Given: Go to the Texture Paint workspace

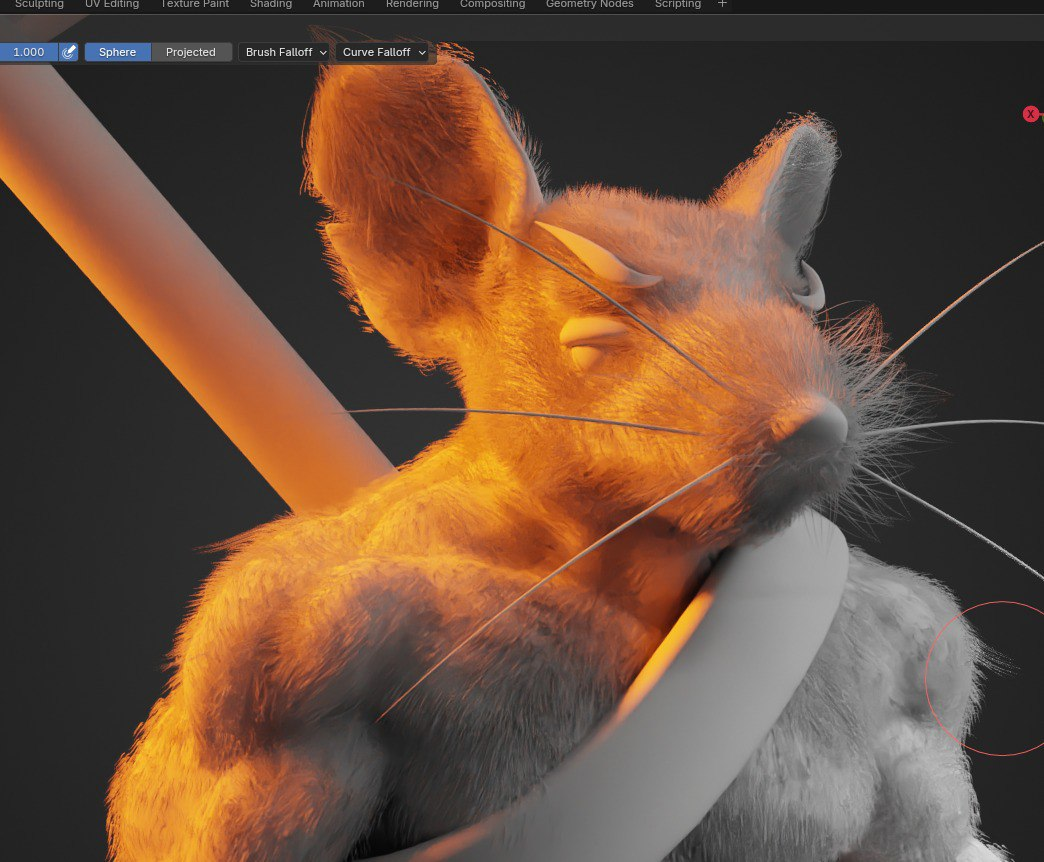Looking at the screenshot, I should pyautogui.click(x=195, y=4).
